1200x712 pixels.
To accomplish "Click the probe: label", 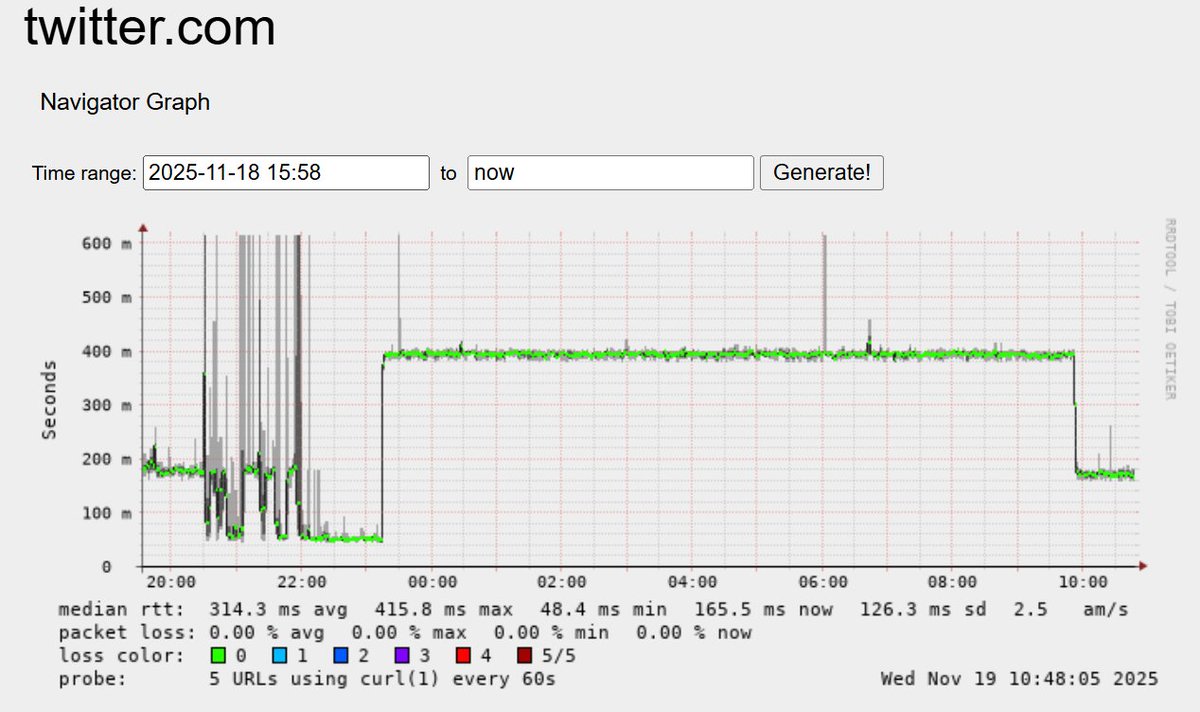I will pos(92,679).
